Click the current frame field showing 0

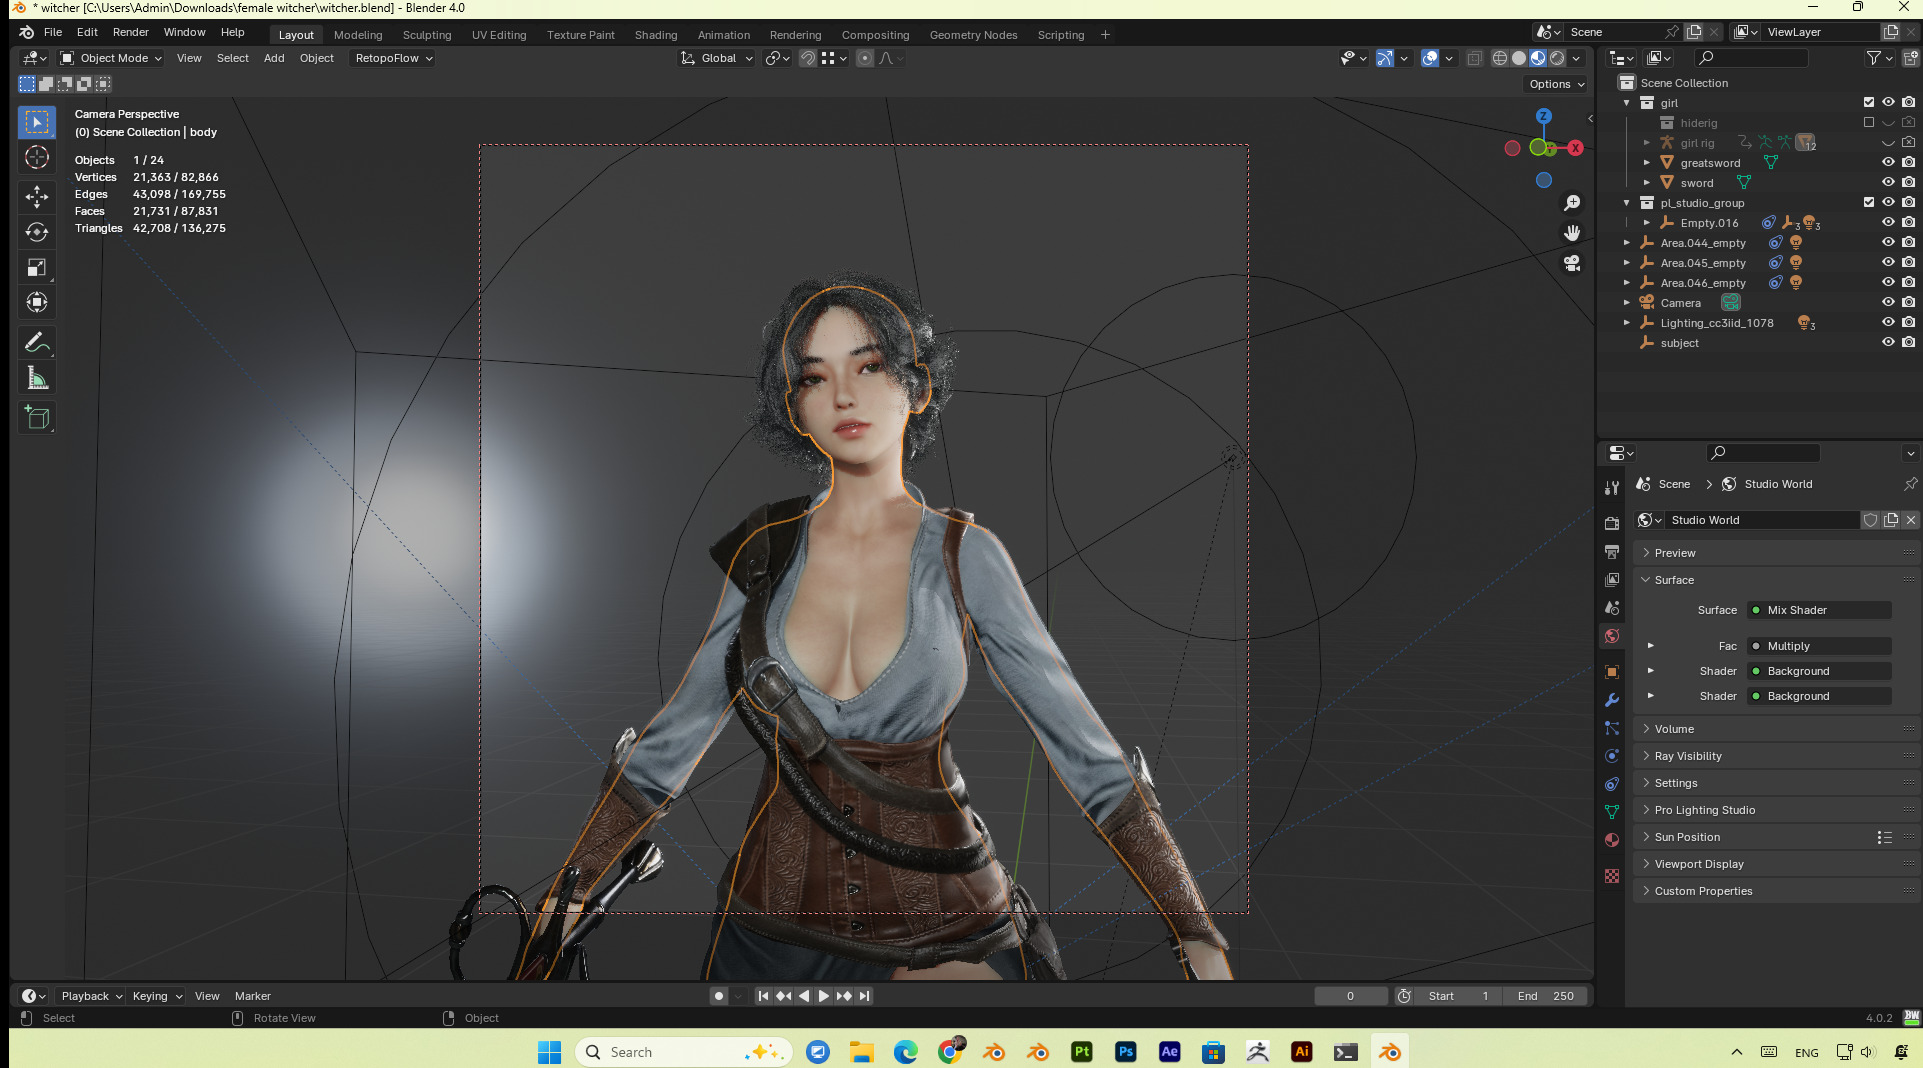(1350, 996)
